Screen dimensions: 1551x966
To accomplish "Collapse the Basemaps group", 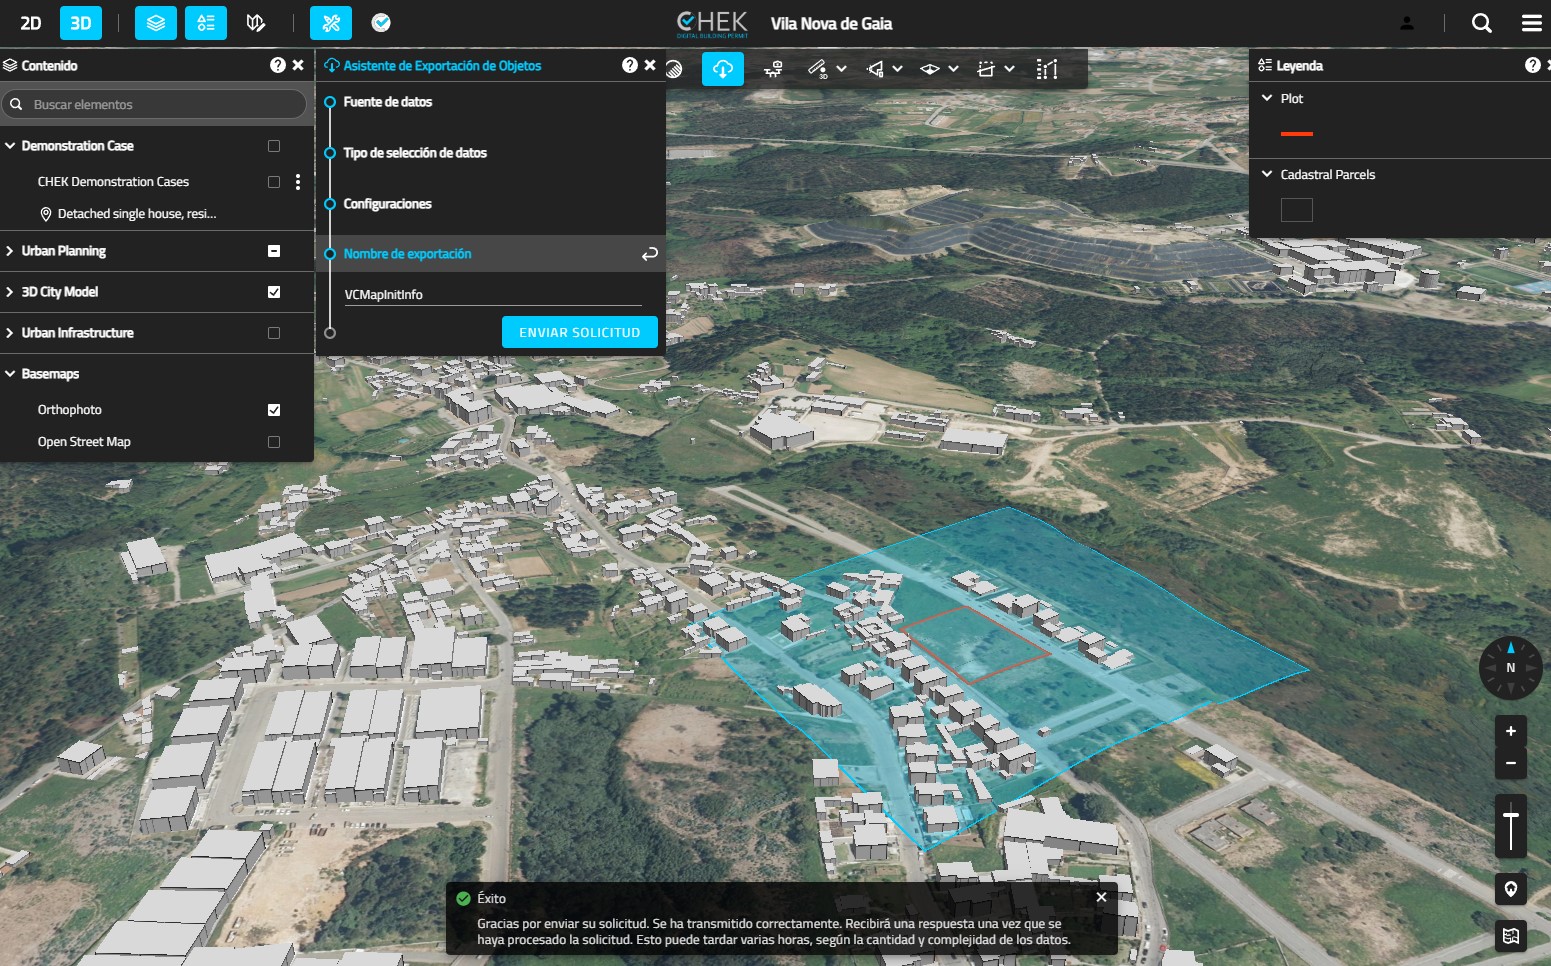I will [x=10, y=374].
